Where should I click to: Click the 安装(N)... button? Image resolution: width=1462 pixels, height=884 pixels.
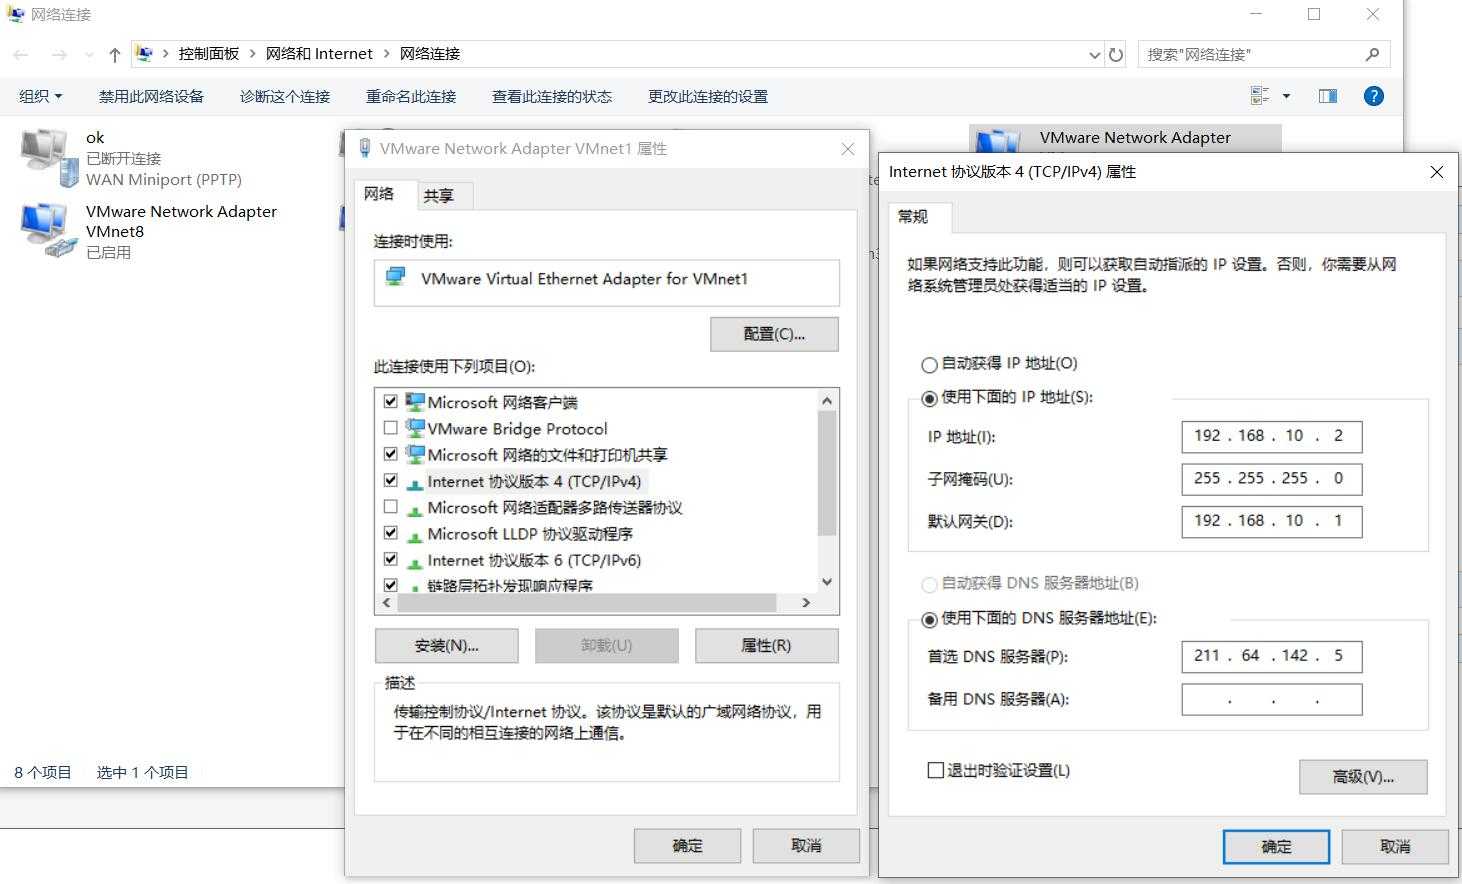coord(447,646)
